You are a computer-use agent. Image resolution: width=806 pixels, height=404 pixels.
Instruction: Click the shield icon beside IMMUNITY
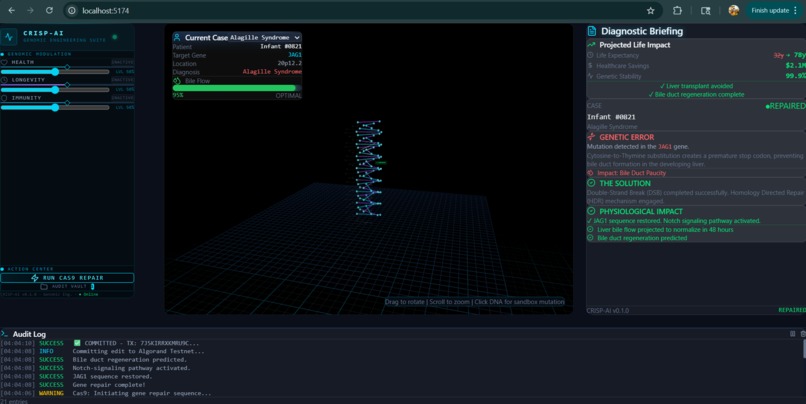[5, 98]
